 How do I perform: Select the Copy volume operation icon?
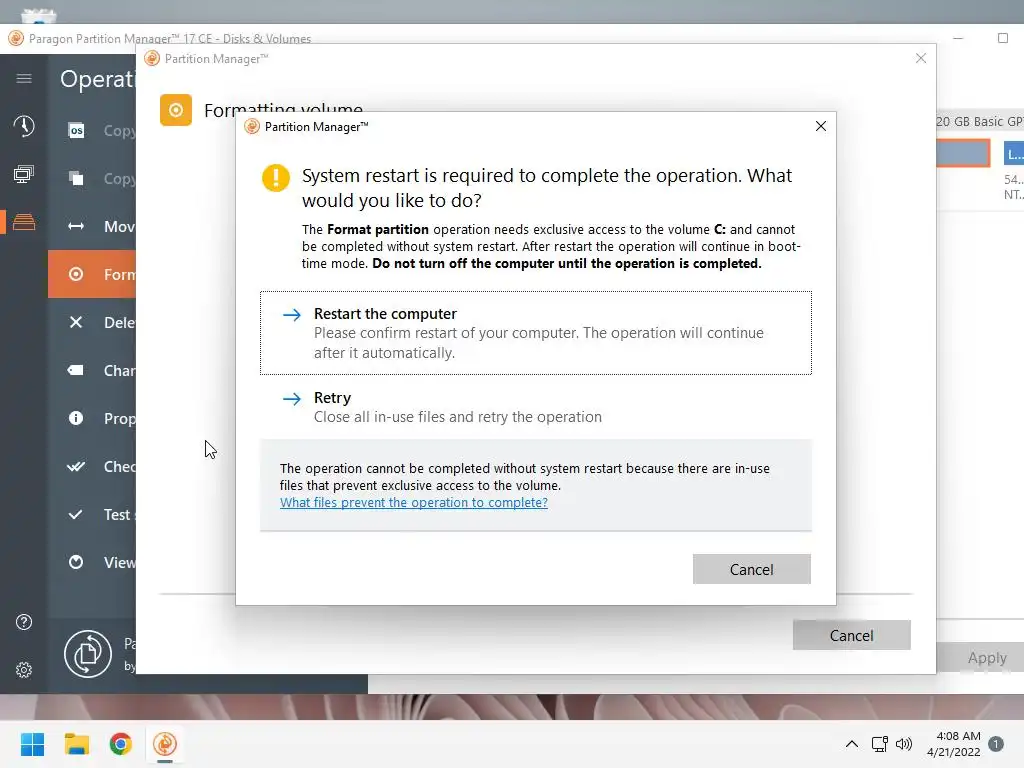[76, 178]
